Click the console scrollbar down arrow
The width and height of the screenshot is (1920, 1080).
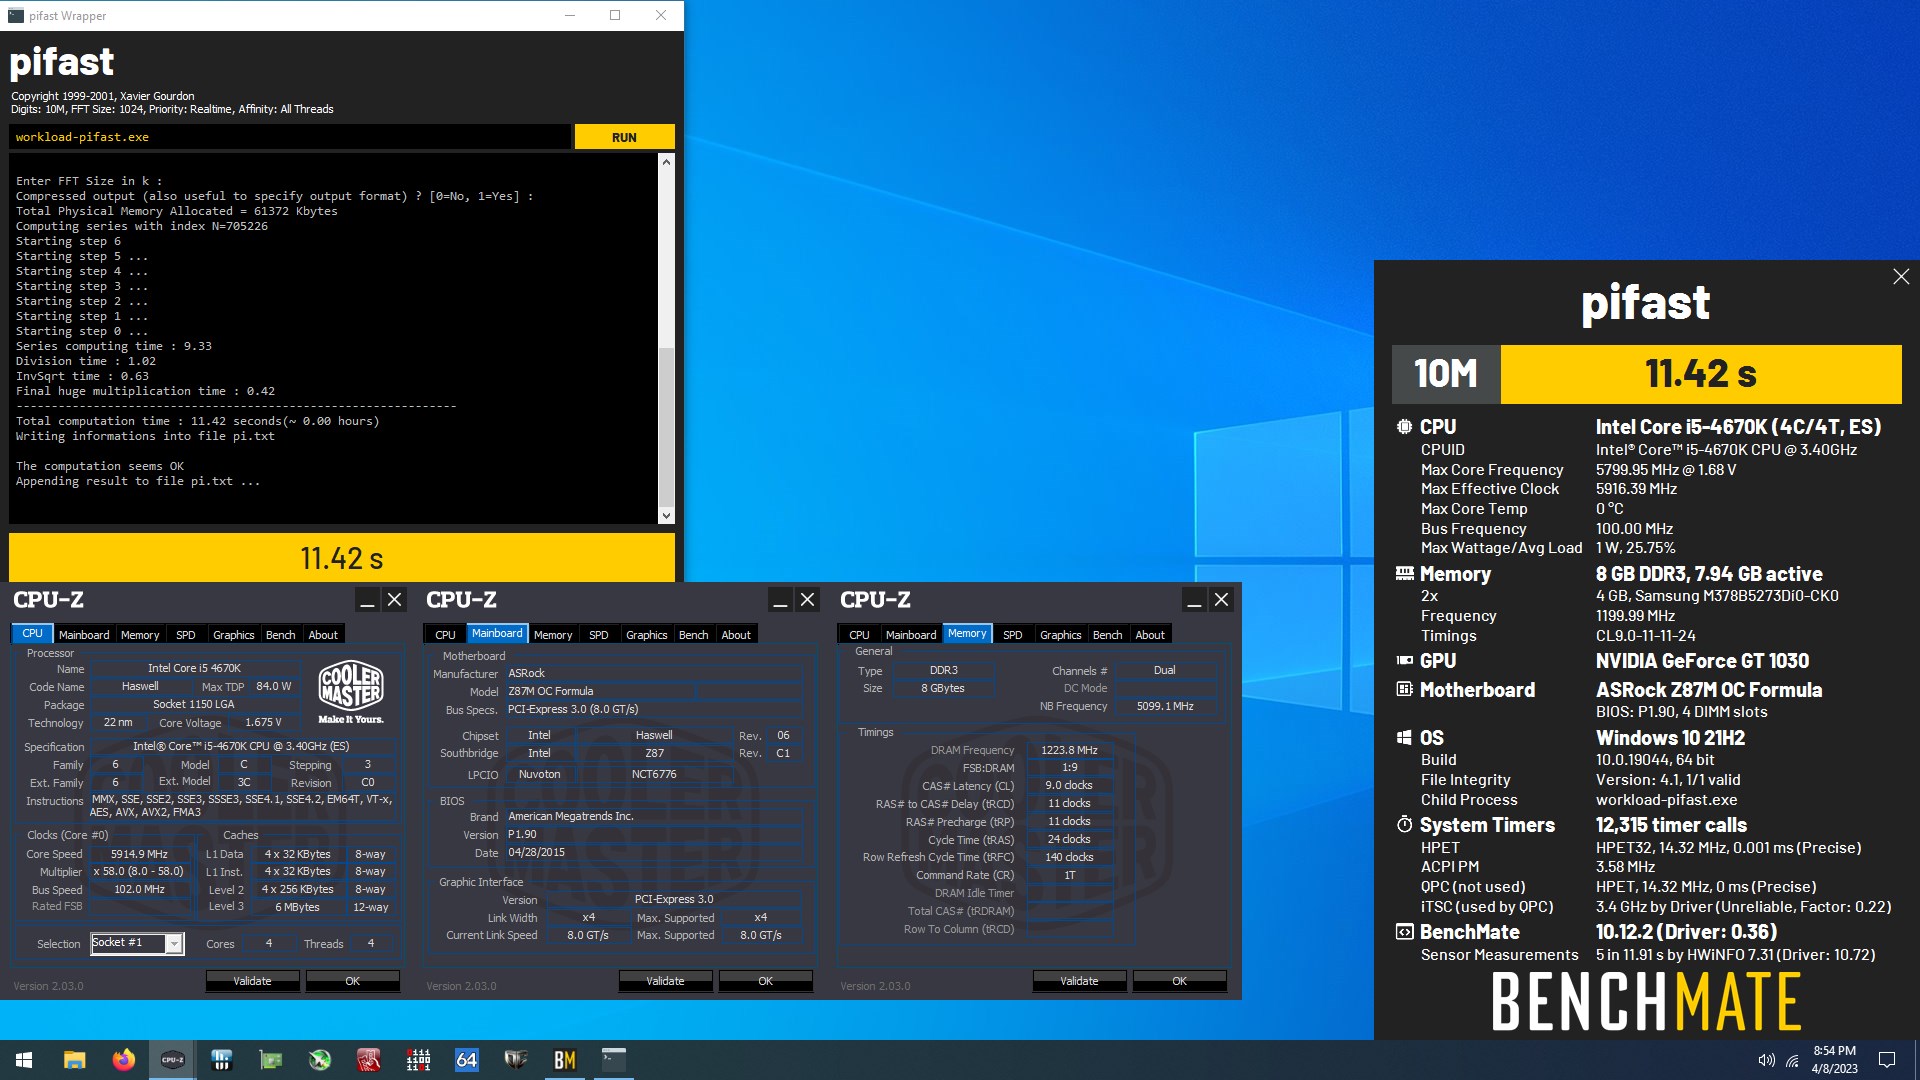666,516
